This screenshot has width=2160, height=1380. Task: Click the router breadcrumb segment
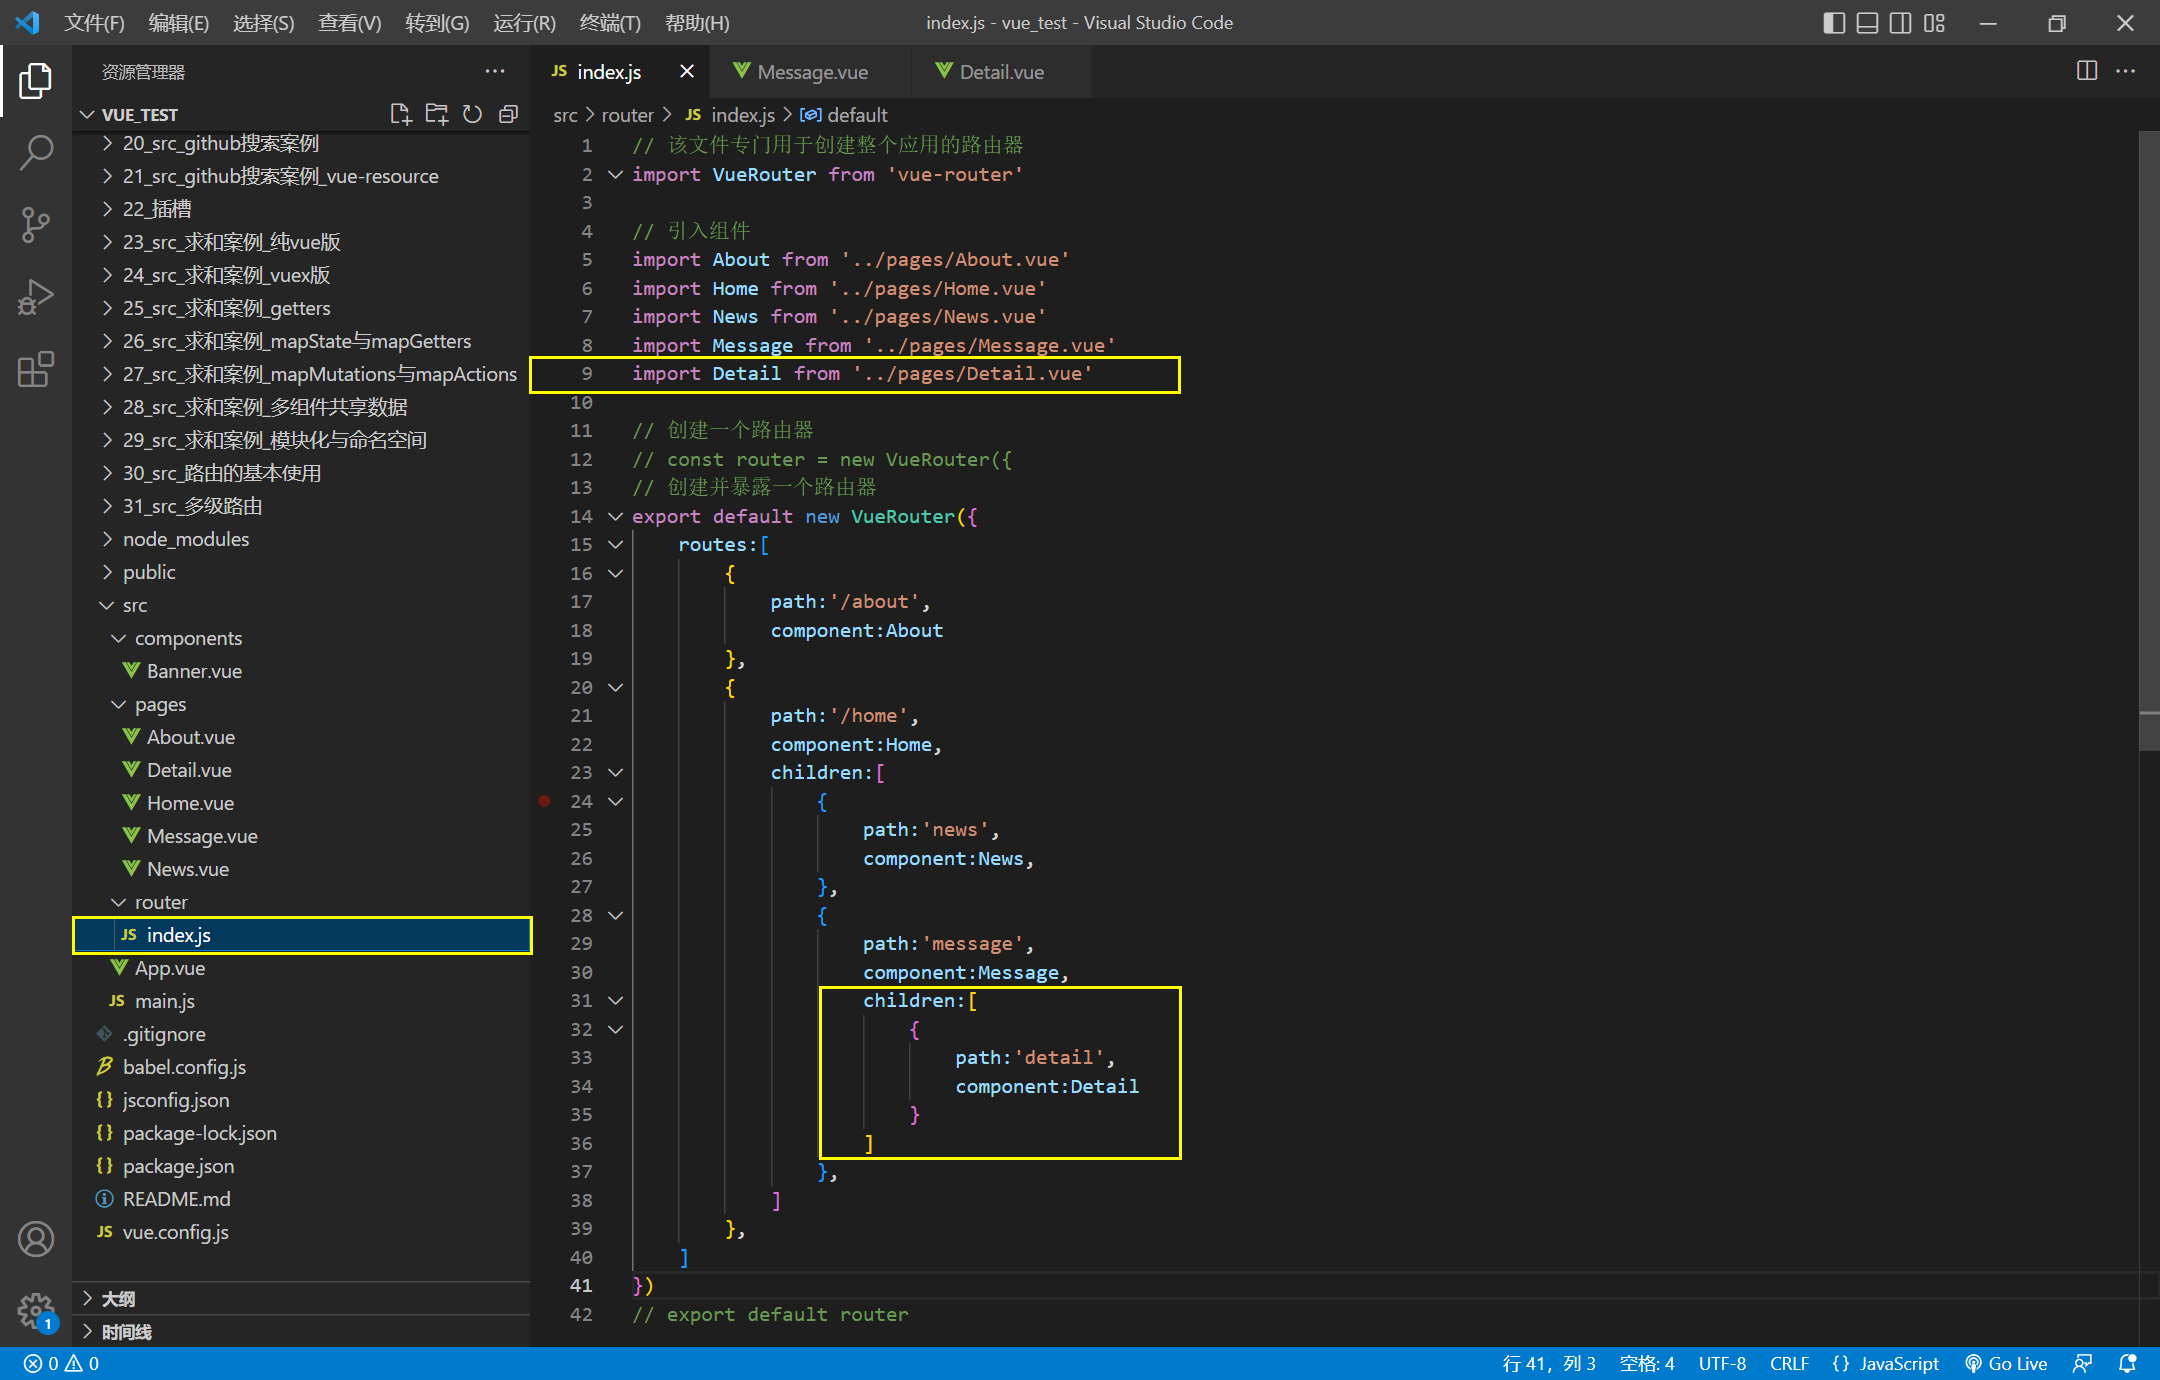point(627,115)
